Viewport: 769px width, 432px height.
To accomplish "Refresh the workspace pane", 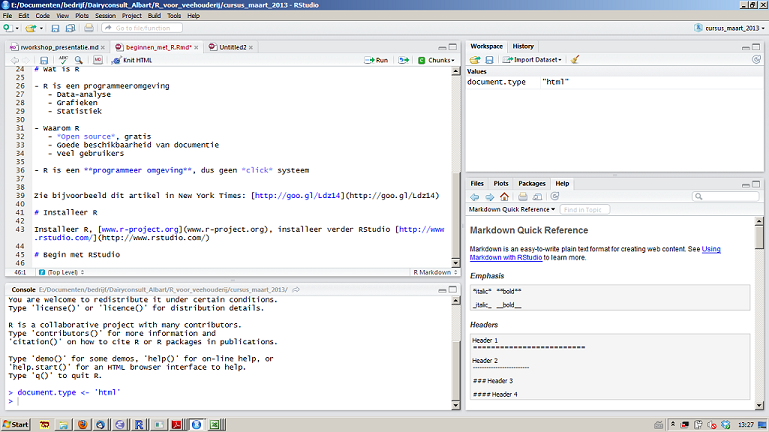I will pyautogui.click(x=756, y=59).
